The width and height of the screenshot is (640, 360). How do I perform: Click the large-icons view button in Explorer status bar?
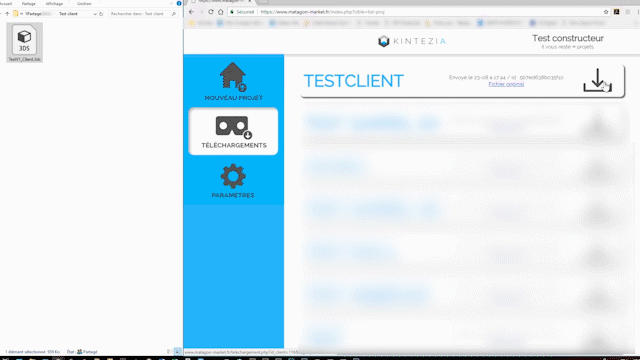(178, 351)
